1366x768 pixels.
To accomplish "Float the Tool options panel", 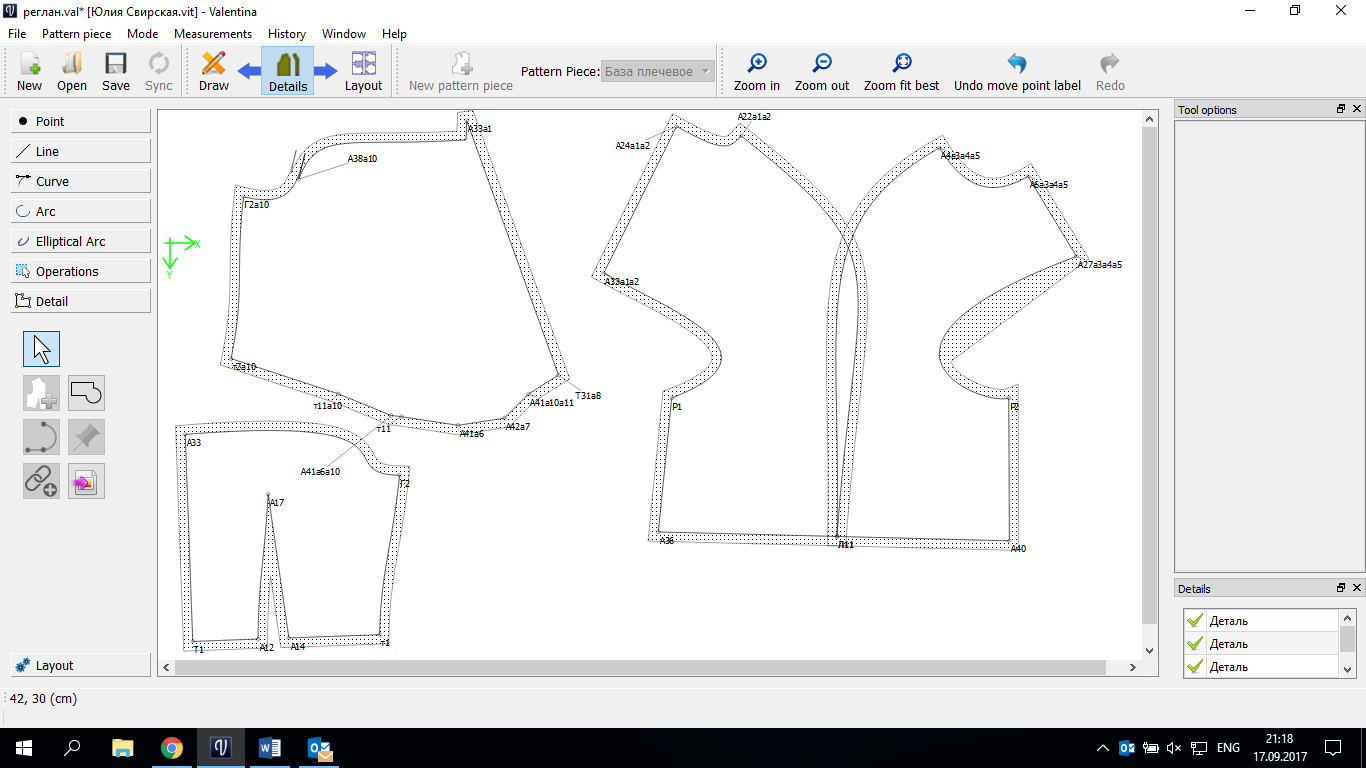I will pos(1341,109).
